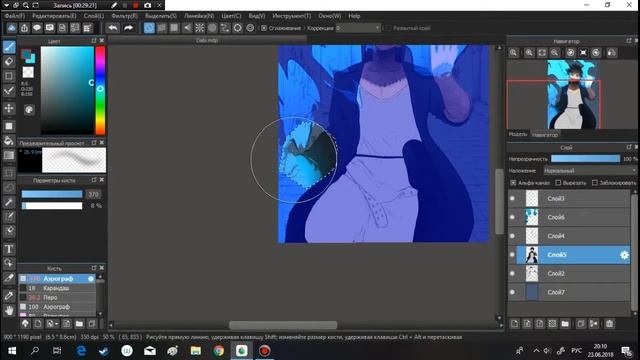Viewport: 640px width, 360px height.
Task: Adjust the brush size slider
Action: click(x=52, y=194)
